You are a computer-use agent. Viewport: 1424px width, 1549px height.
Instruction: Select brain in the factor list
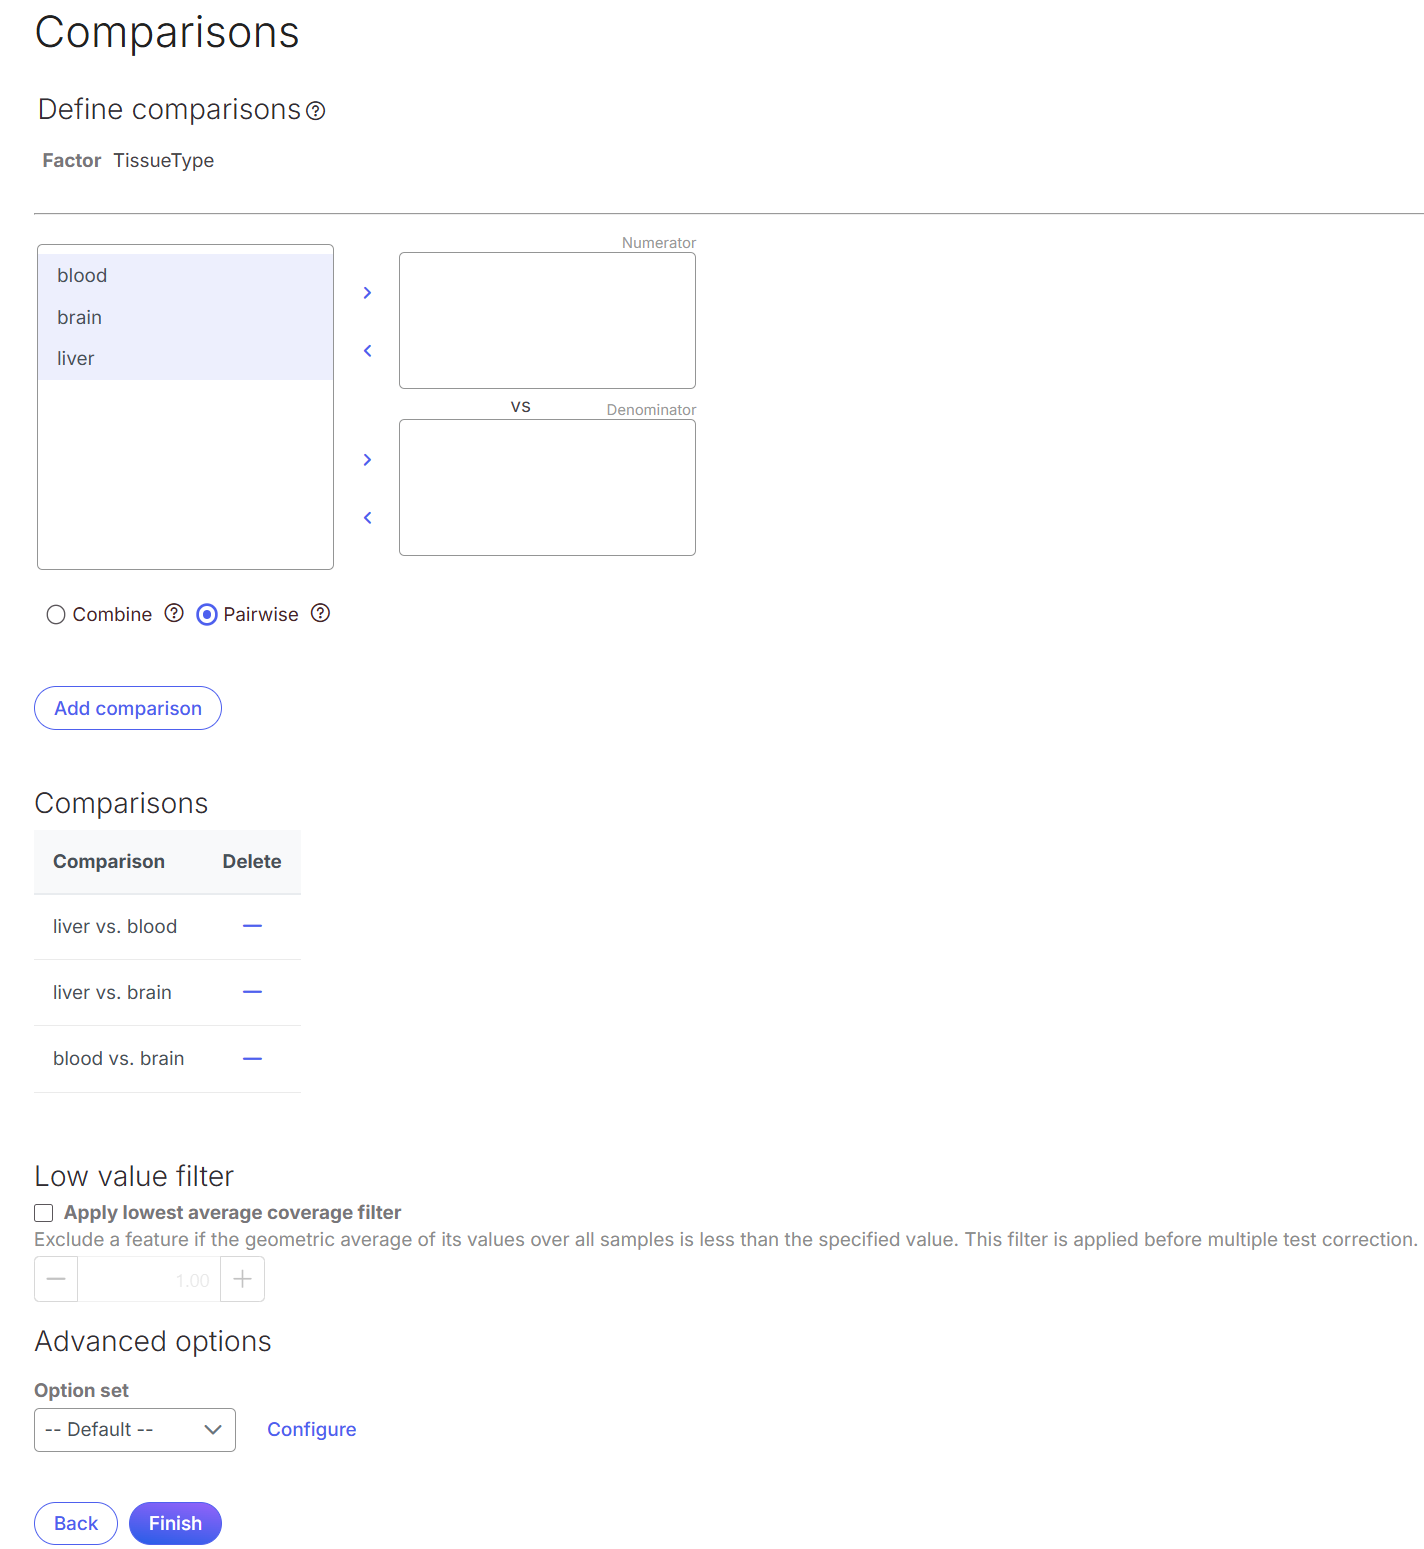[x=80, y=318]
